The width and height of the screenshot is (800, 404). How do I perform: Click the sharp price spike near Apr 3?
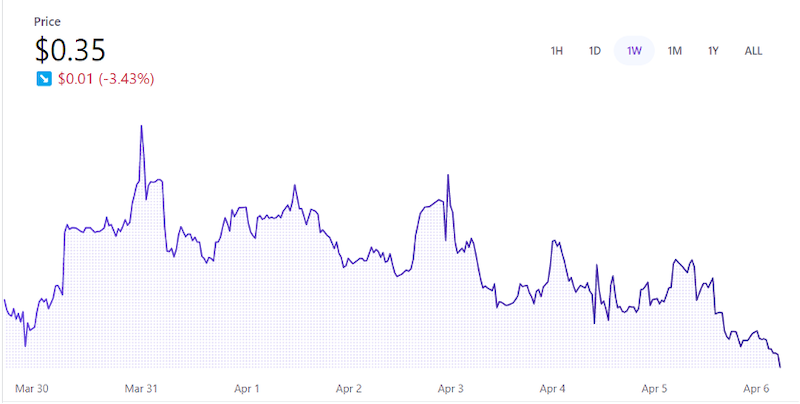tap(448, 177)
